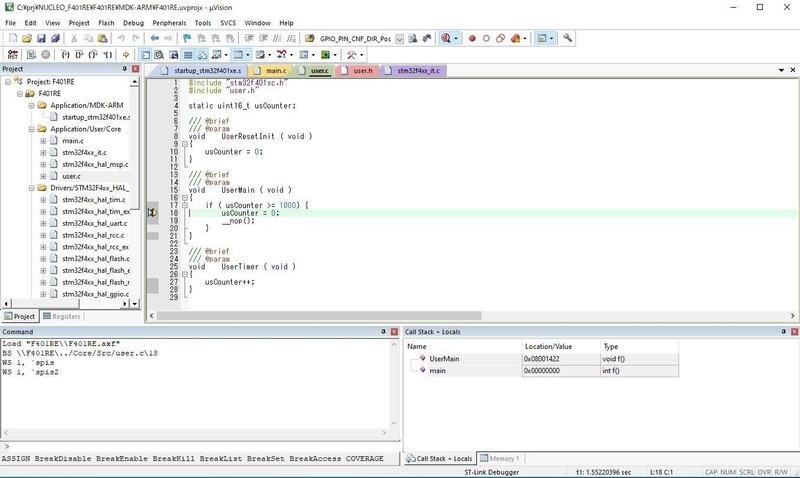Open the Watch windows dropdown arrow
This screenshot has height=478, width=800.
(226, 55)
